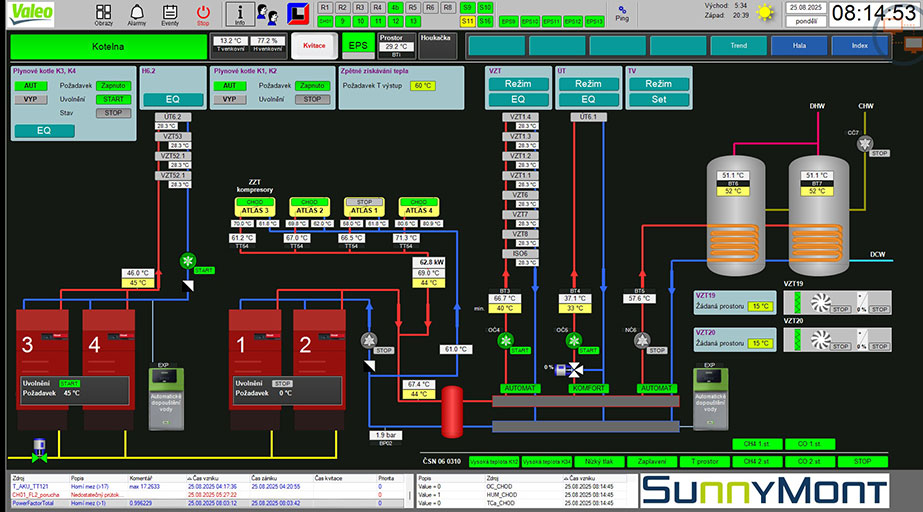Click the user login icon
Screen dimensions: 923x512
[268, 14]
